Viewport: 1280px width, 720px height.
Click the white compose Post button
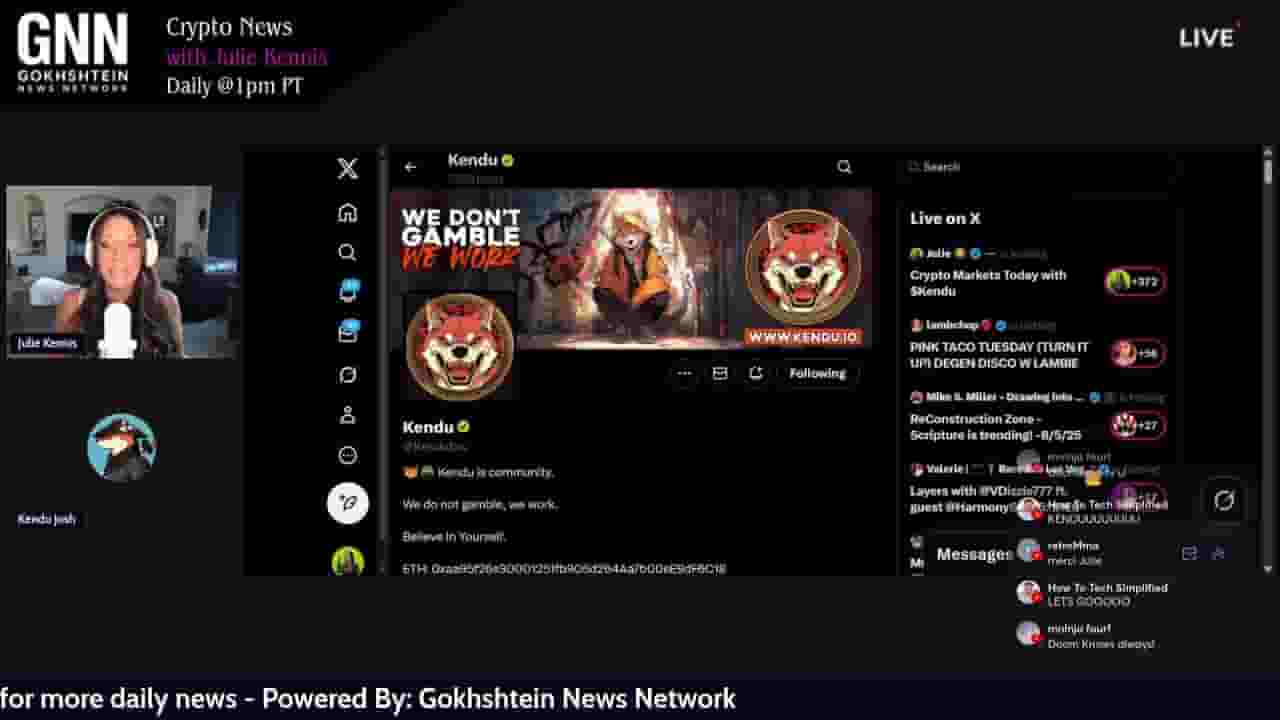[348, 502]
